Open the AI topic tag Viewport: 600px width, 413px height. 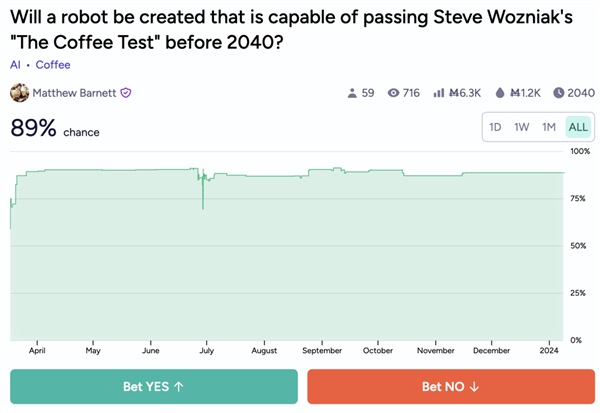click(x=16, y=65)
